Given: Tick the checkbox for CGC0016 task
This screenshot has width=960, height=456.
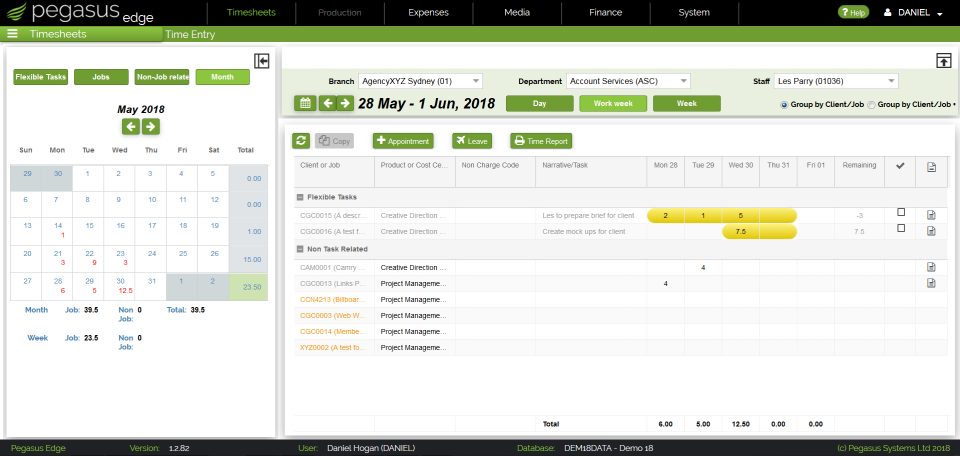Looking at the screenshot, I should pyautogui.click(x=901, y=228).
